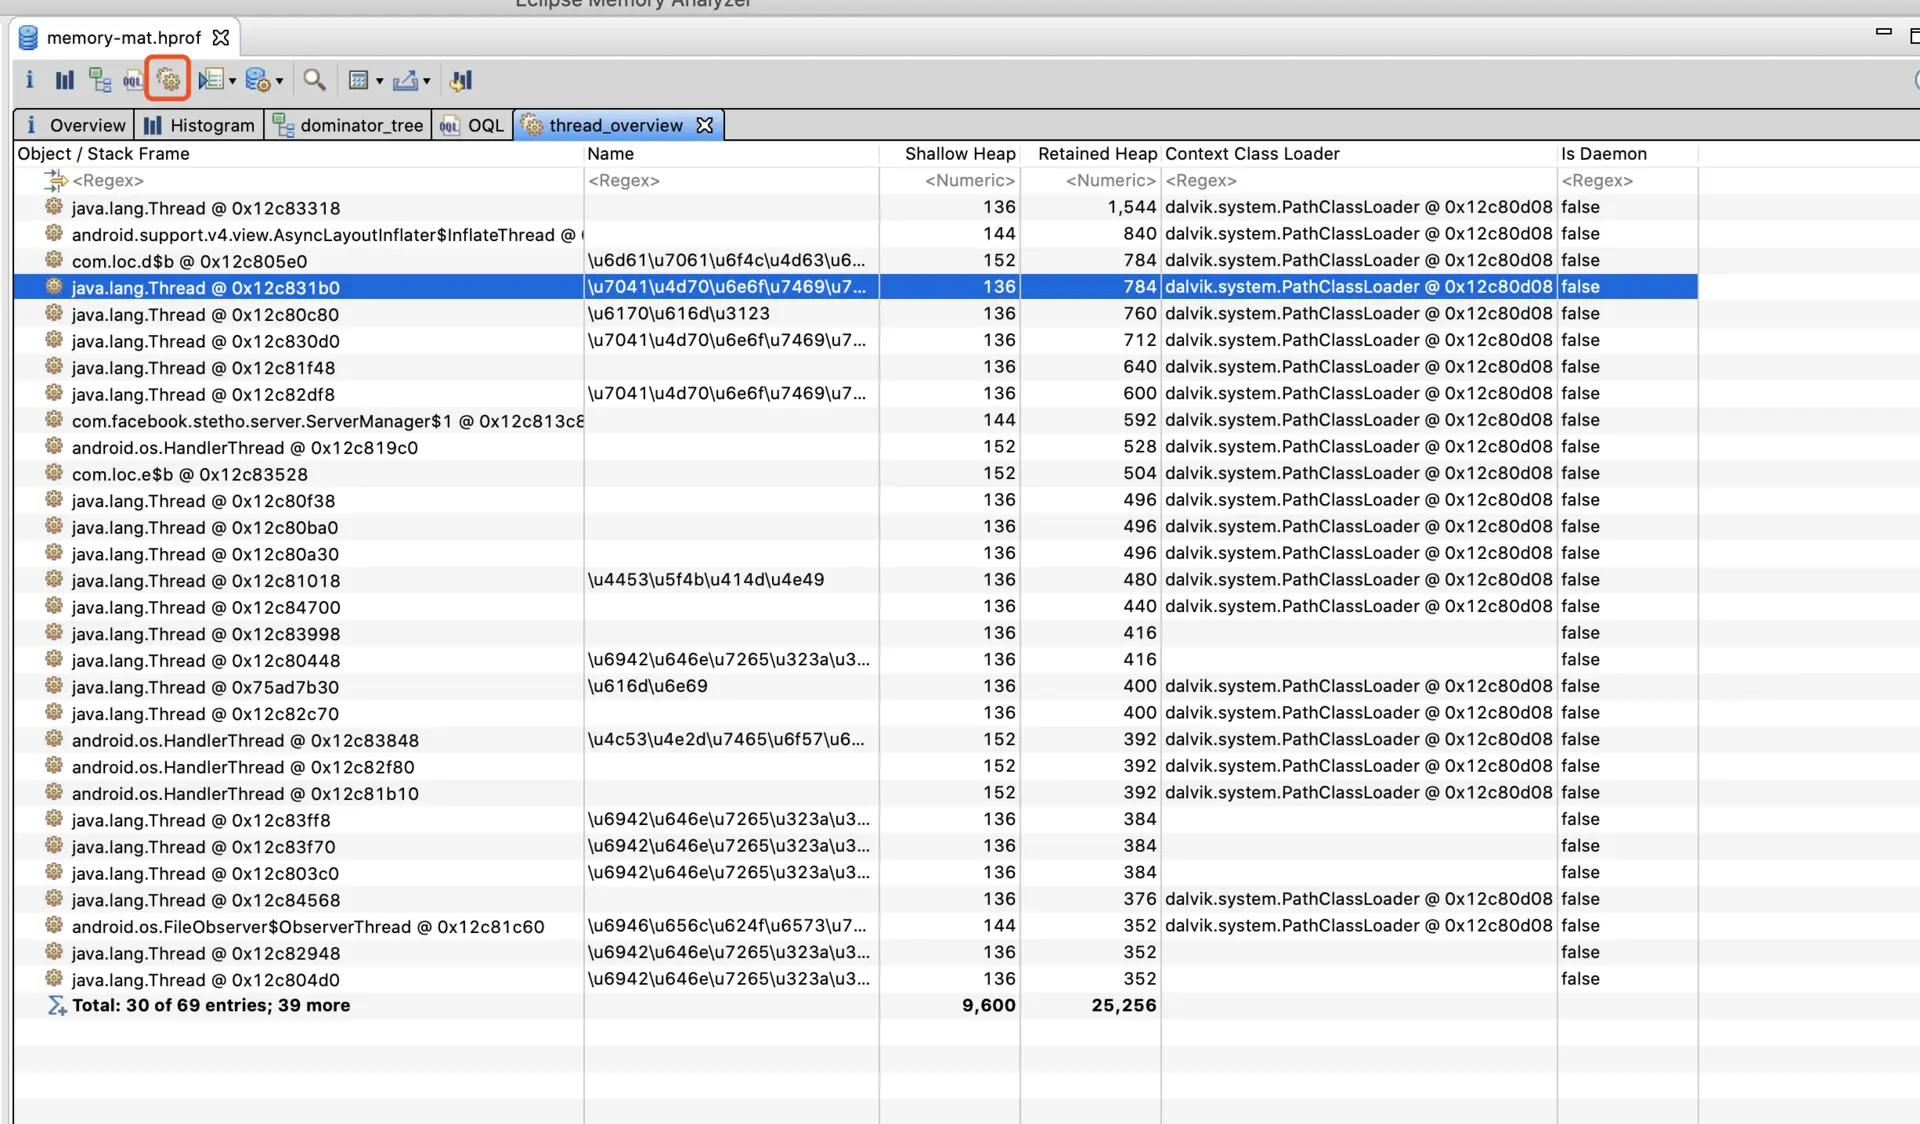Click the Name column Regex filter field
1920x1124 pixels.
pos(730,181)
